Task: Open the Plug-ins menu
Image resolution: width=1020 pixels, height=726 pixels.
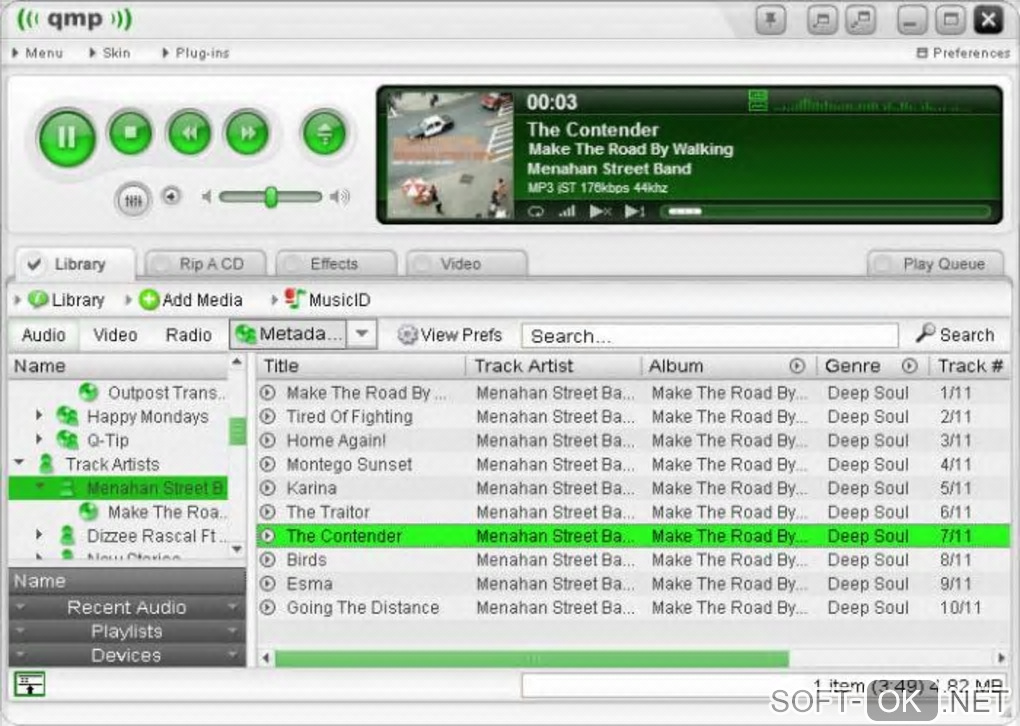Action: [195, 53]
